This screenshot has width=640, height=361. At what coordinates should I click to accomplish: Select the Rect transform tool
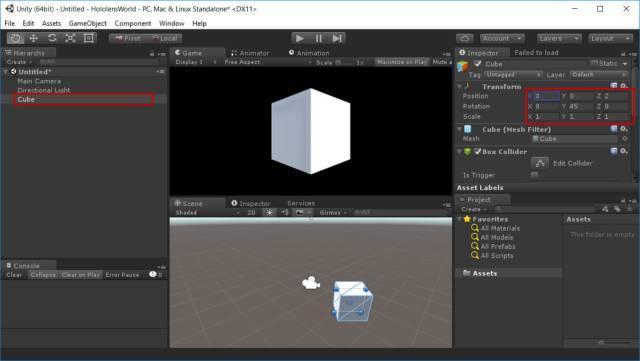point(88,38)
